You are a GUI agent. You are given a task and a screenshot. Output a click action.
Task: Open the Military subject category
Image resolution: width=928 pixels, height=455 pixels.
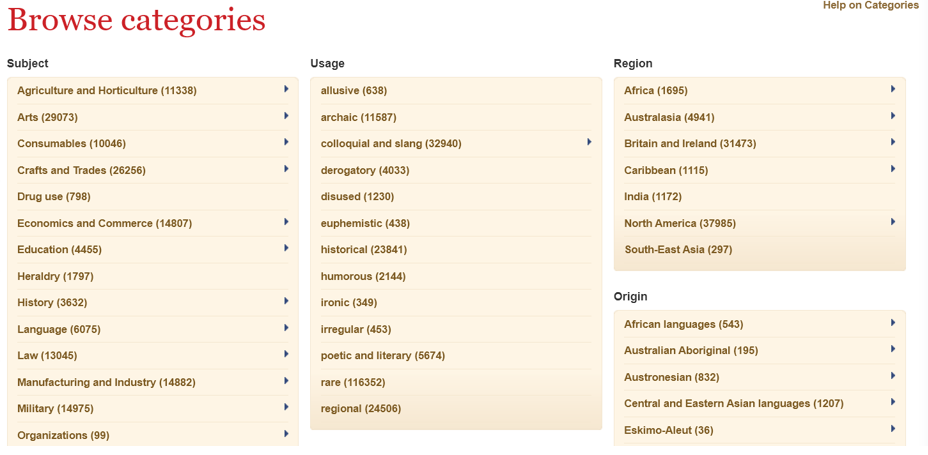pos(56,409)
